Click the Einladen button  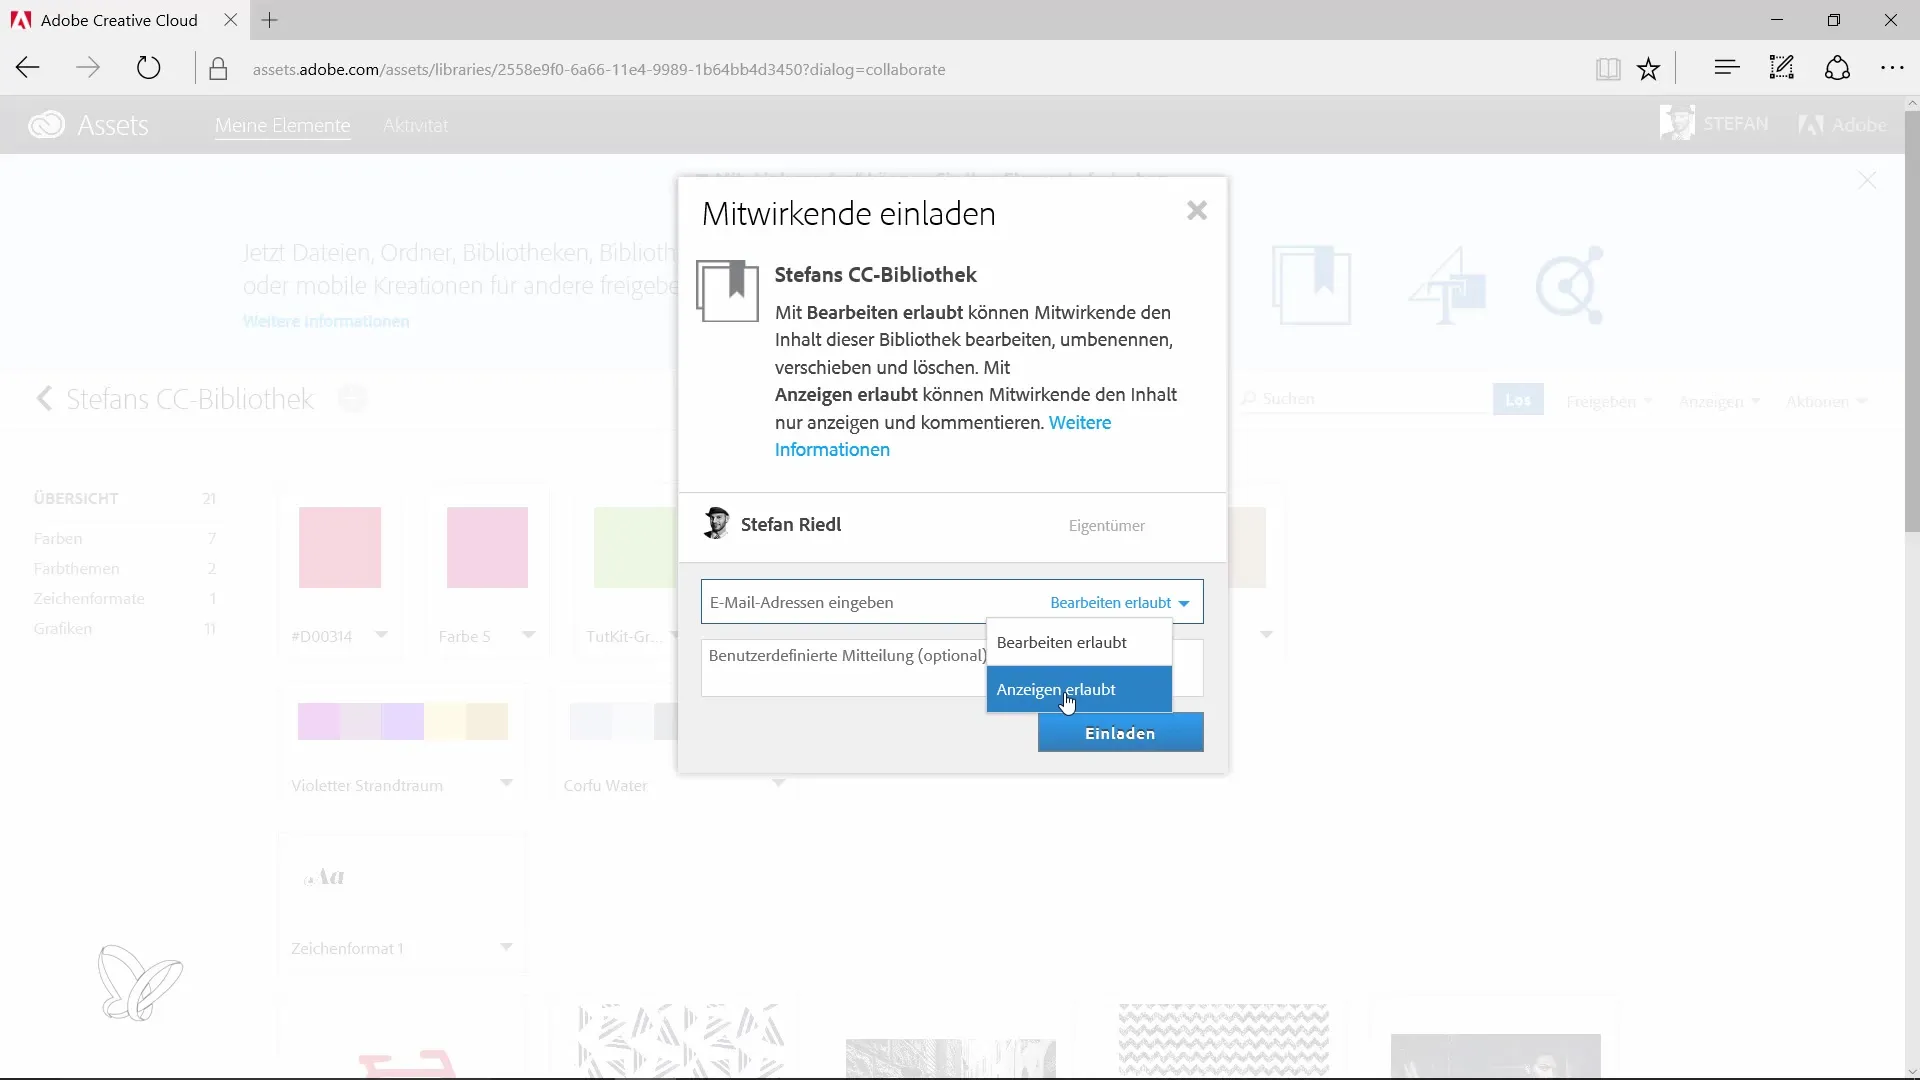[1120, 733]
